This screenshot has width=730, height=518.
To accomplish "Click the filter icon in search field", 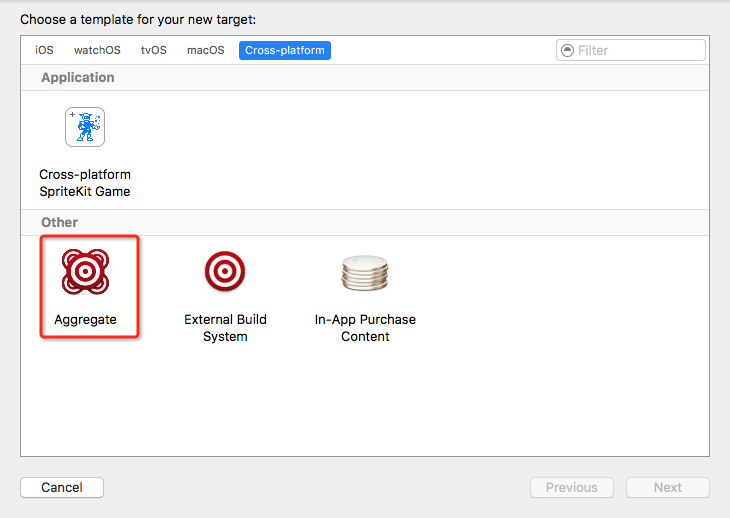I will (568, 50).
